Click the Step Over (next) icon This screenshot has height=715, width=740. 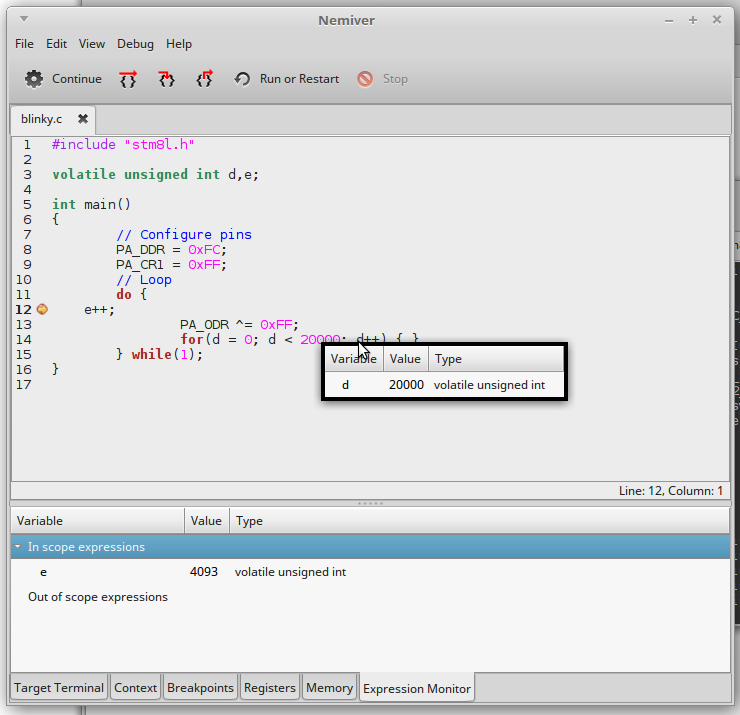point(128,79)
